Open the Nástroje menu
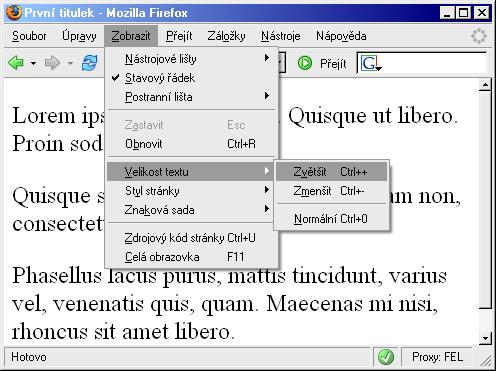 (281, 36)
